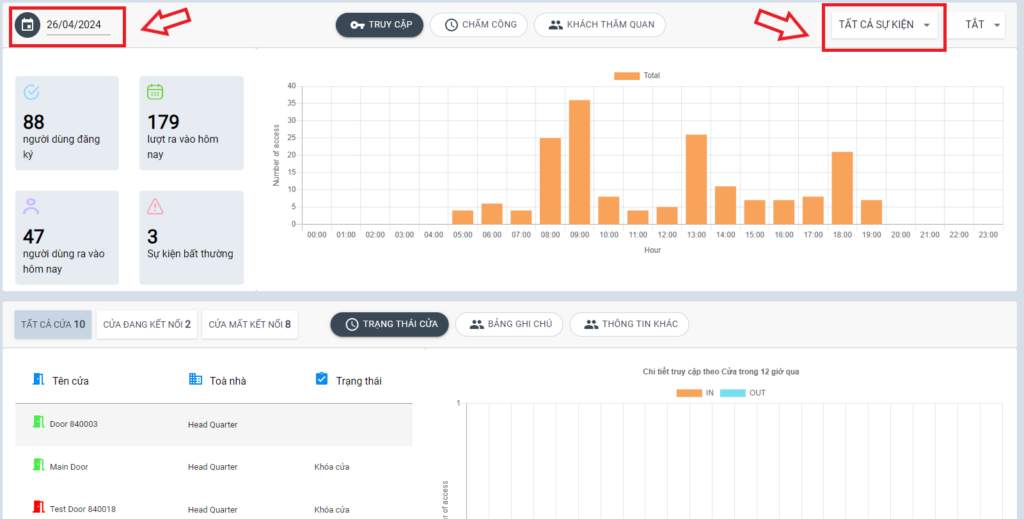Switch to the KHÁCH THĂM QUAN tab
Screen dimensions: 1024x519
click(600, 25)
